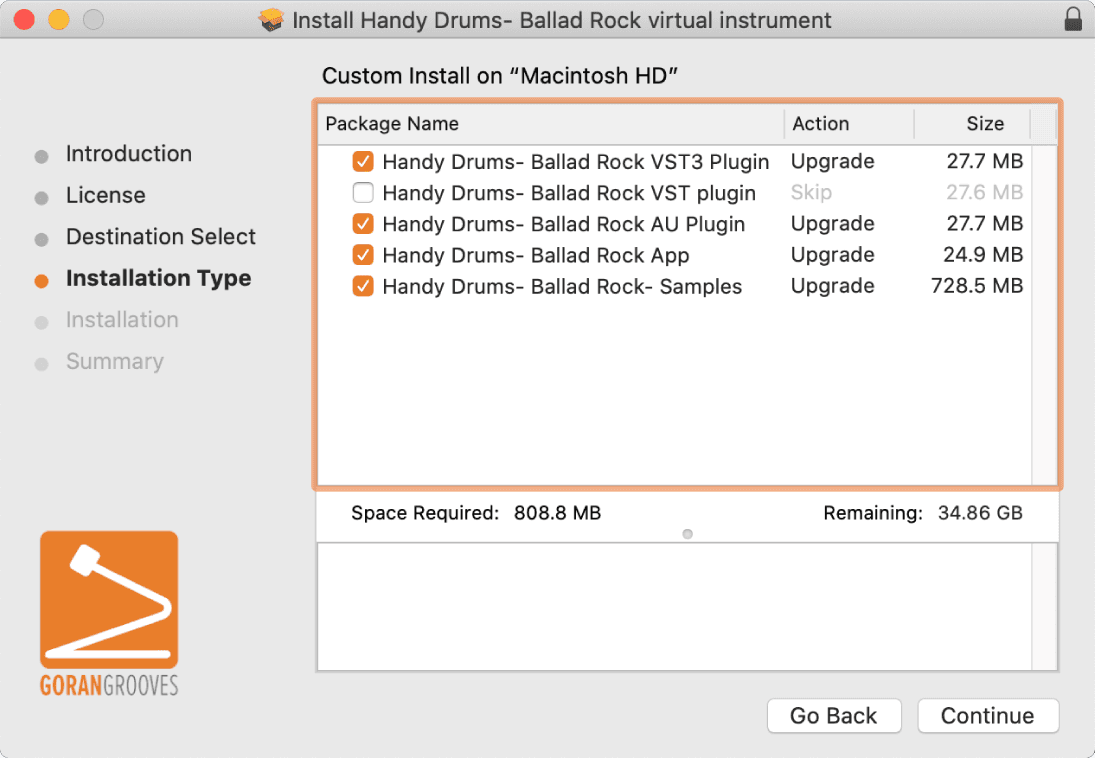The height and width of the screenshot is (758, 1095).
Task: Select the License step in sidebar
Action: pyautogui.click(x=105, y=195)
